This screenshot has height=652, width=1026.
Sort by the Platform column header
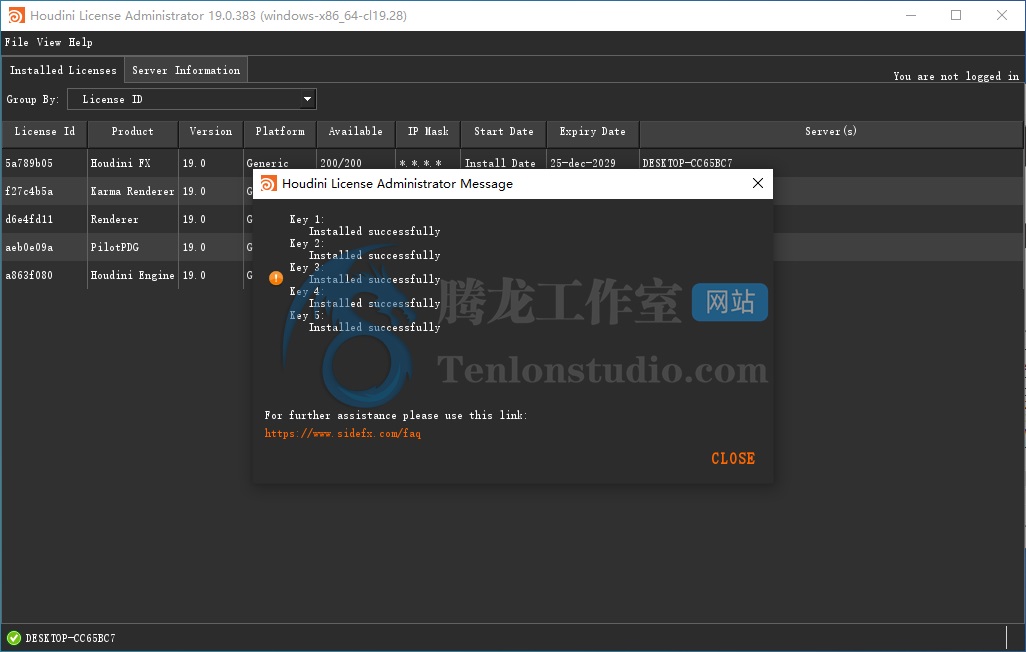280,132
